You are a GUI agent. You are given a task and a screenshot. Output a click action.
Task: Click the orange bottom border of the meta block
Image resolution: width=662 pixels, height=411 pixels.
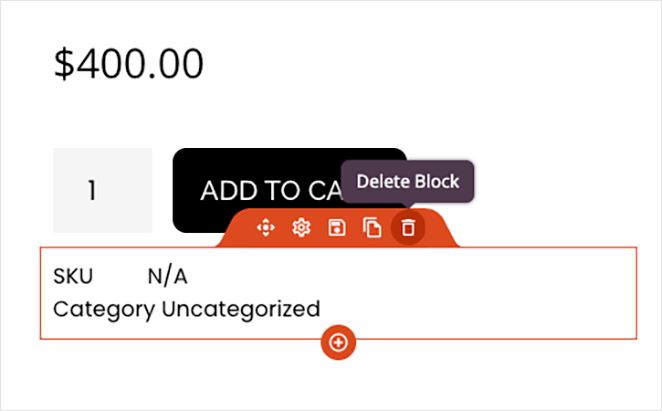tap(486, 338)
